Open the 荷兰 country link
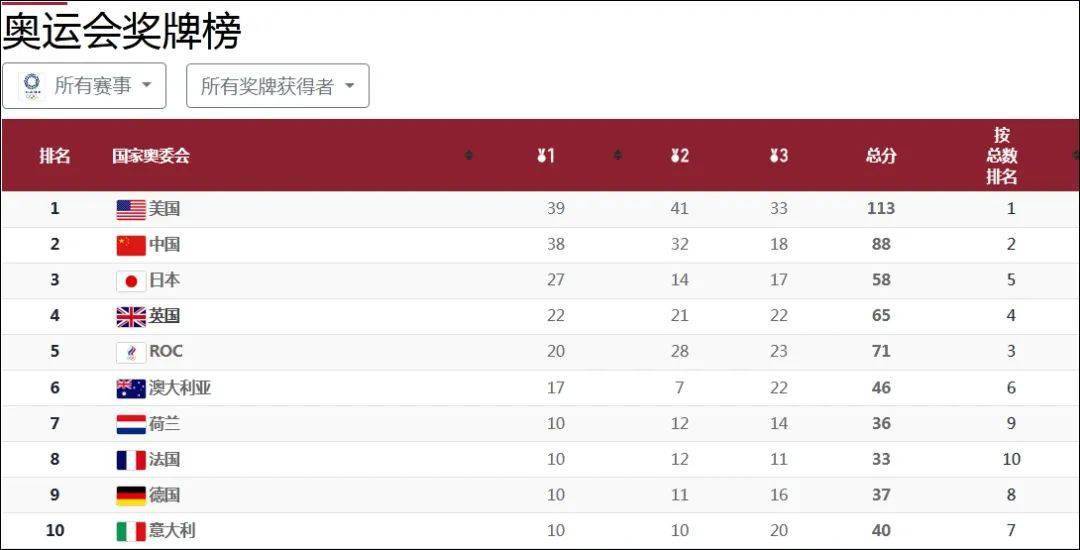1080x550 pixels. [x=165, y=423]
